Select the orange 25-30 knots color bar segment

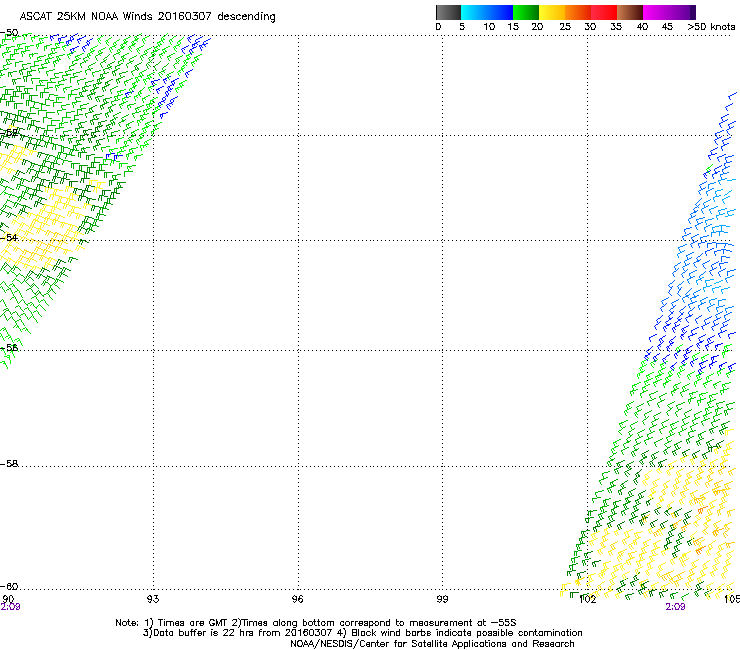point(578,12)
